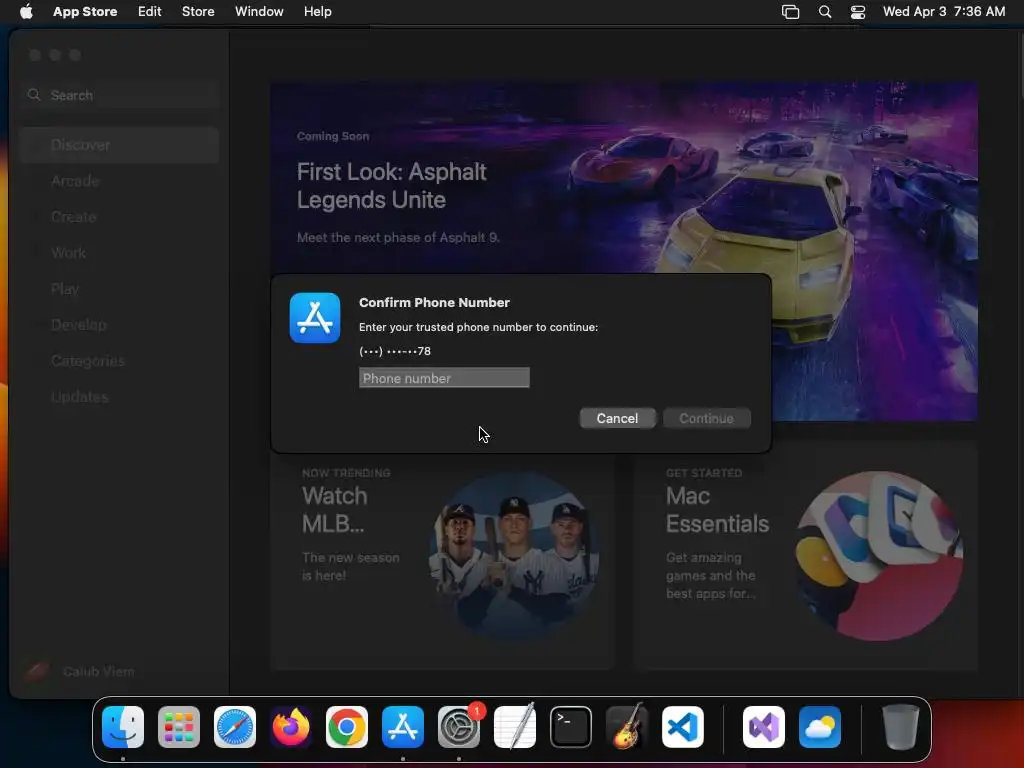Open System Settings from the Dock

click(x=459, y=727)
